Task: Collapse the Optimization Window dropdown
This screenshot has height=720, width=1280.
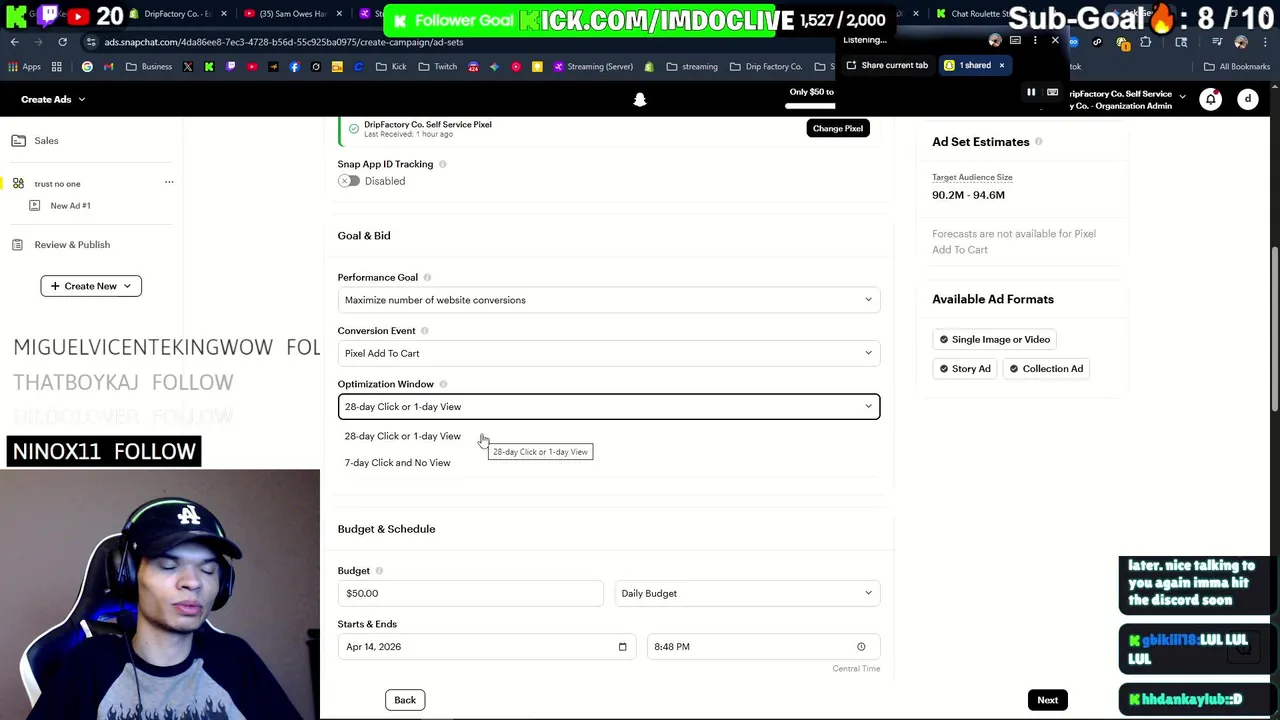Action: 608,407
